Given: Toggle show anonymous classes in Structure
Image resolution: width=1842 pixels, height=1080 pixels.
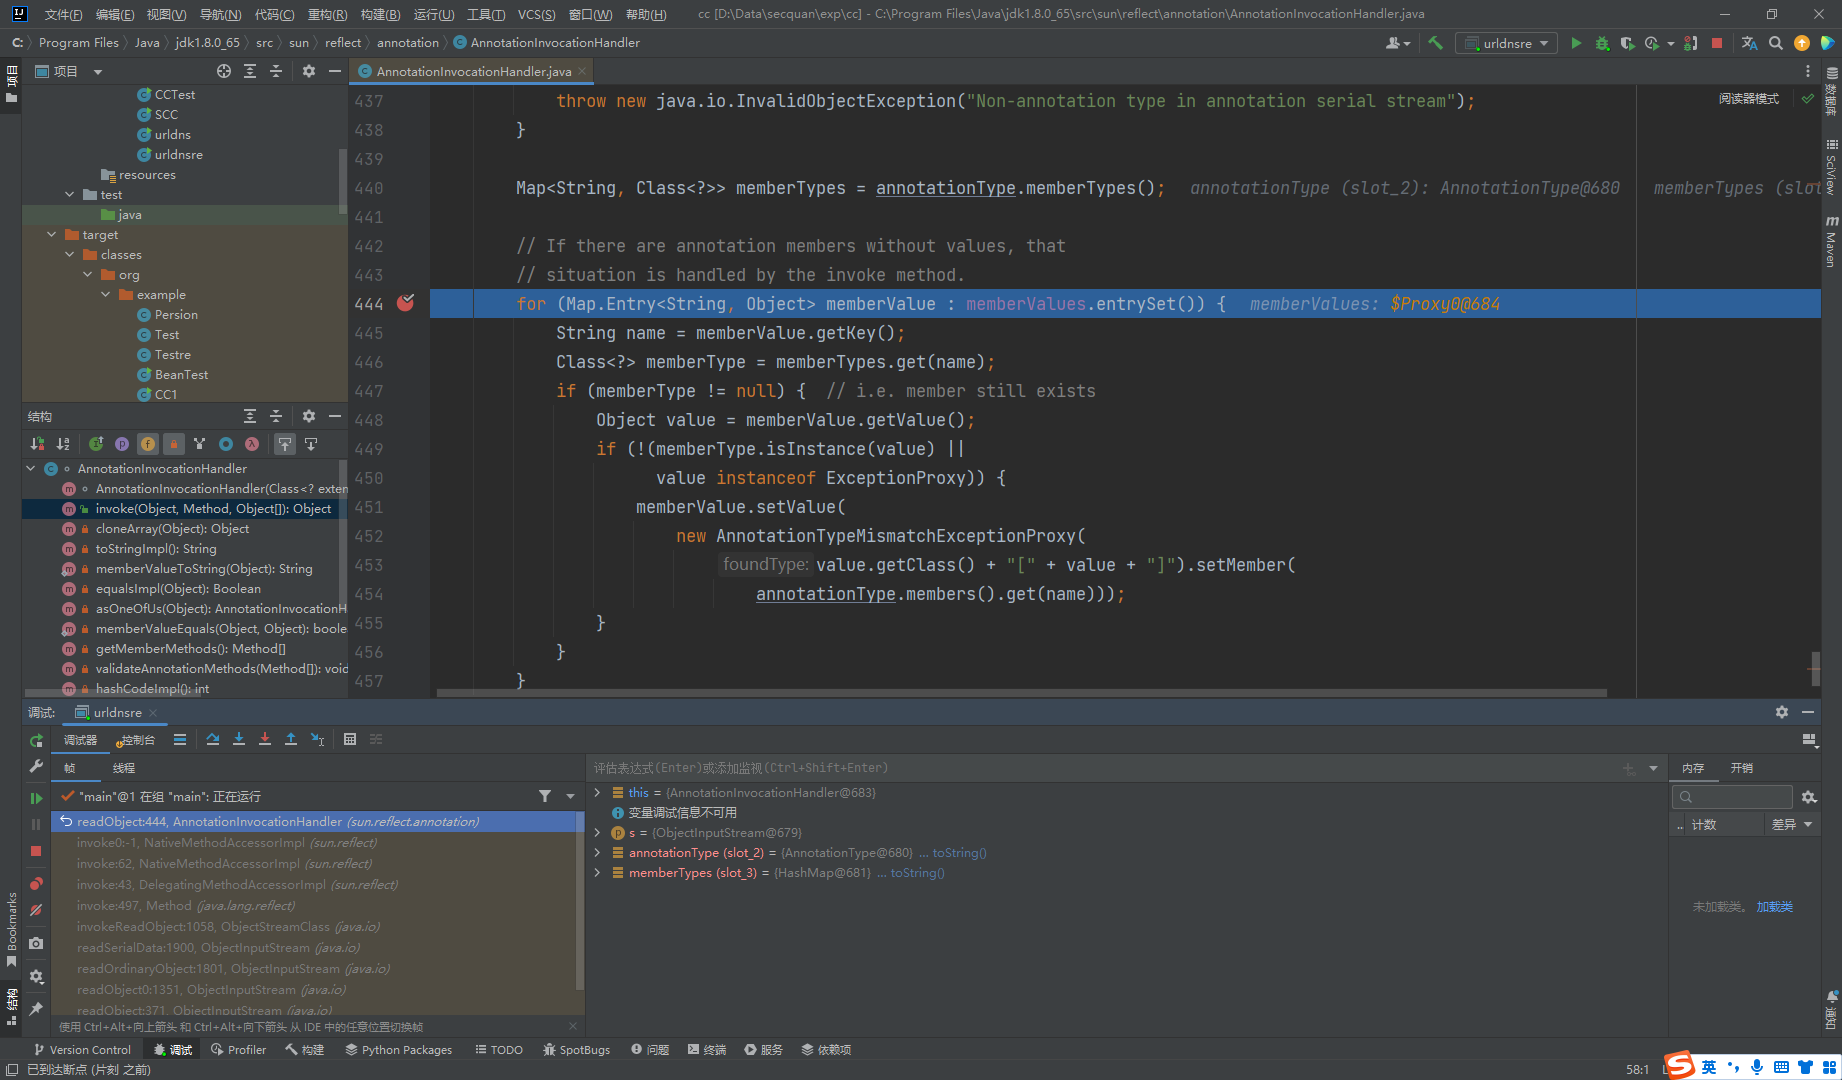Looking at the screenshot, I should pyautogui.click(x=226, y=444).
